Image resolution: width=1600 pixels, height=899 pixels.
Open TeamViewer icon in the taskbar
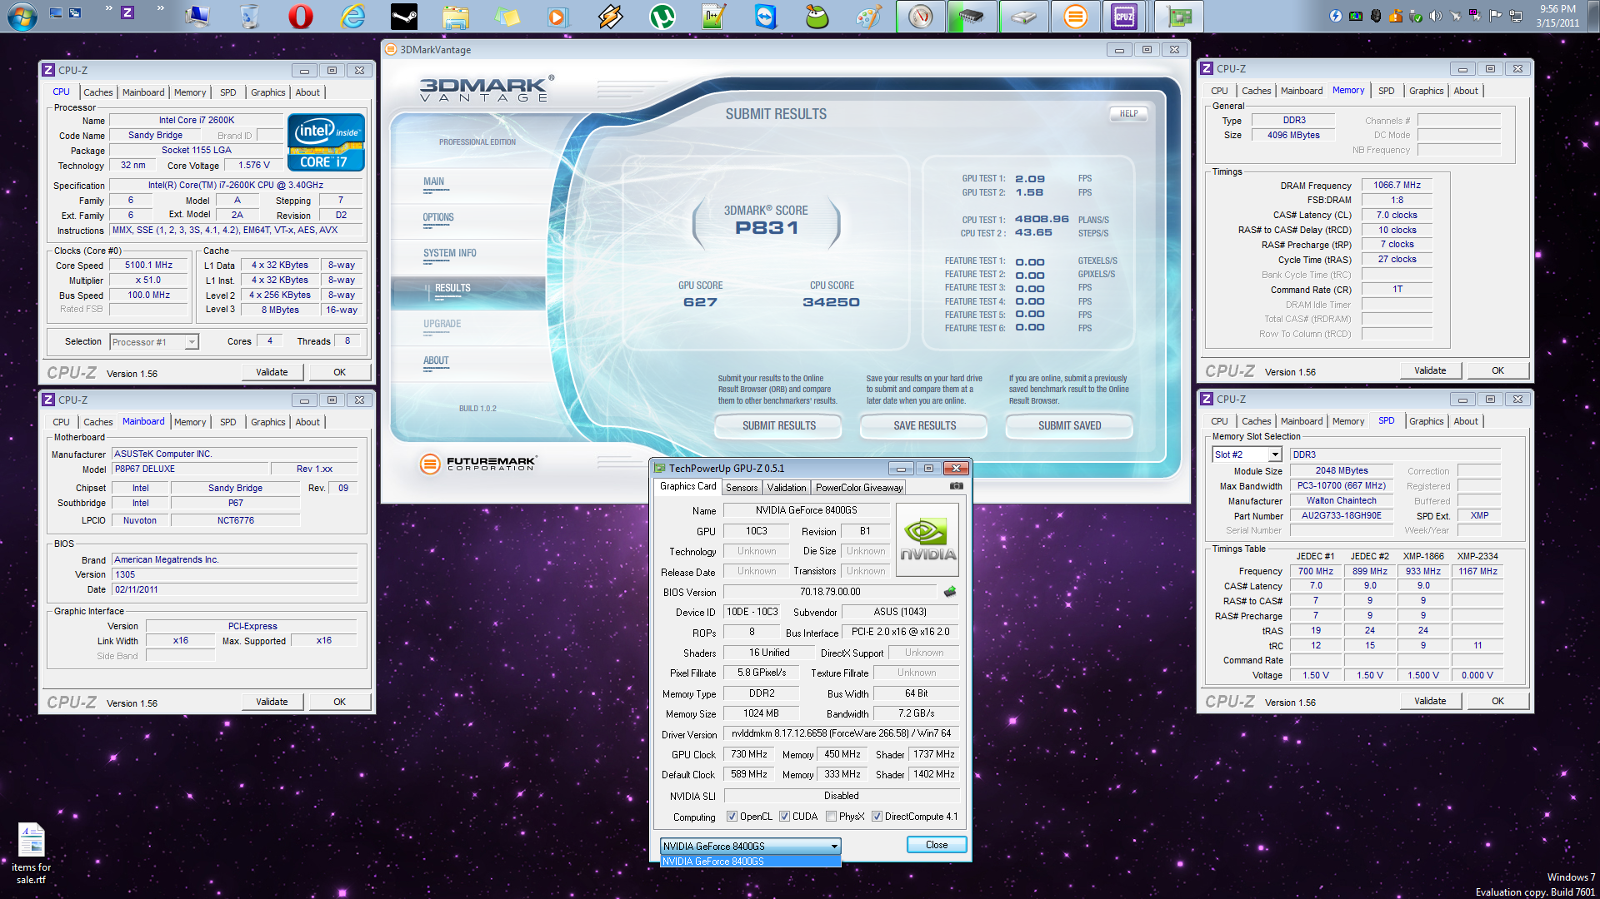point(766,16)
